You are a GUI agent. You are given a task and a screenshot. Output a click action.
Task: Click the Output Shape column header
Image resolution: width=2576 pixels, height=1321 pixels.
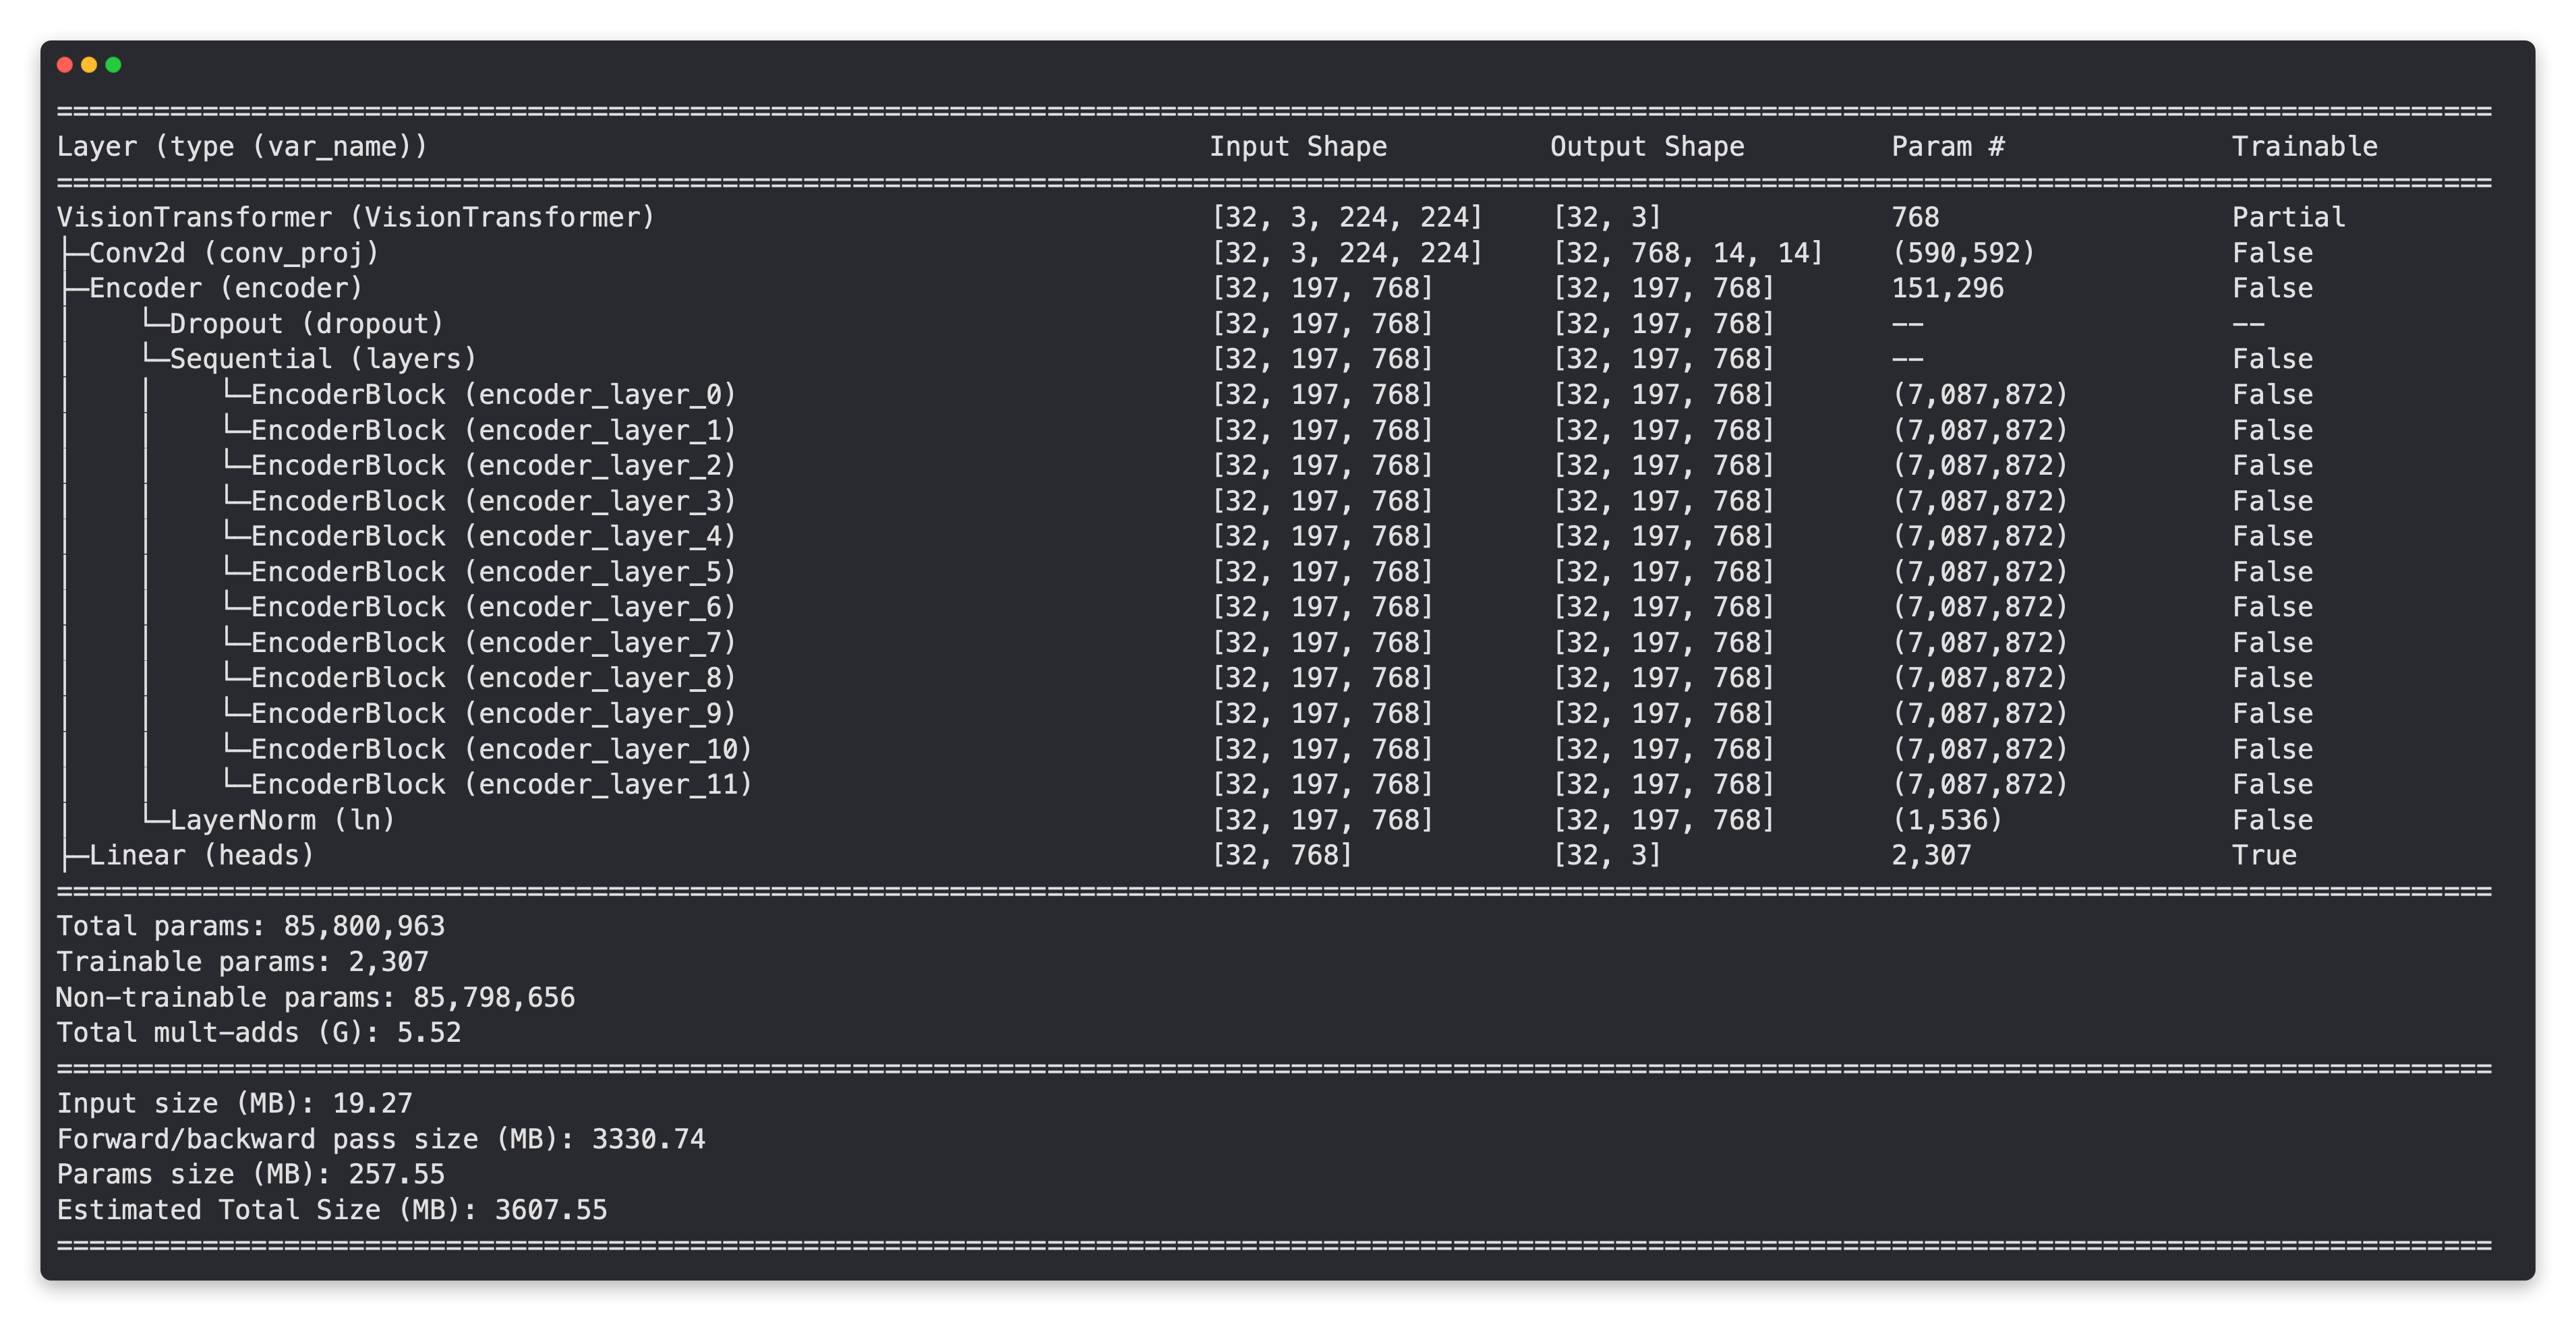1647,147
